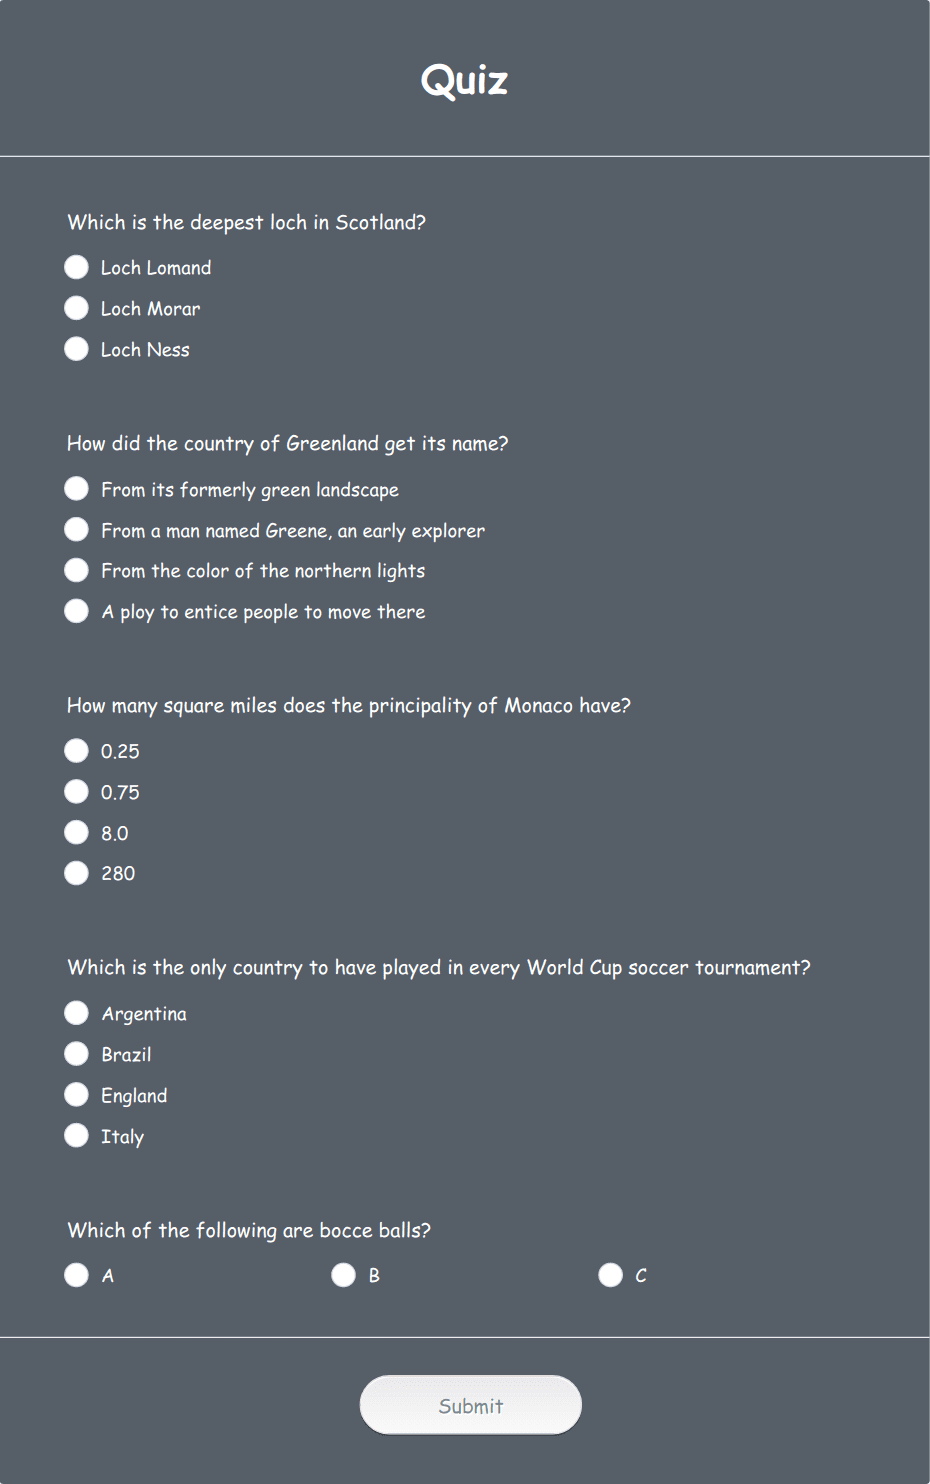
Task: Pick Italy for the World Cup question
Action: pyautogui.click(x=76, y=1135)
